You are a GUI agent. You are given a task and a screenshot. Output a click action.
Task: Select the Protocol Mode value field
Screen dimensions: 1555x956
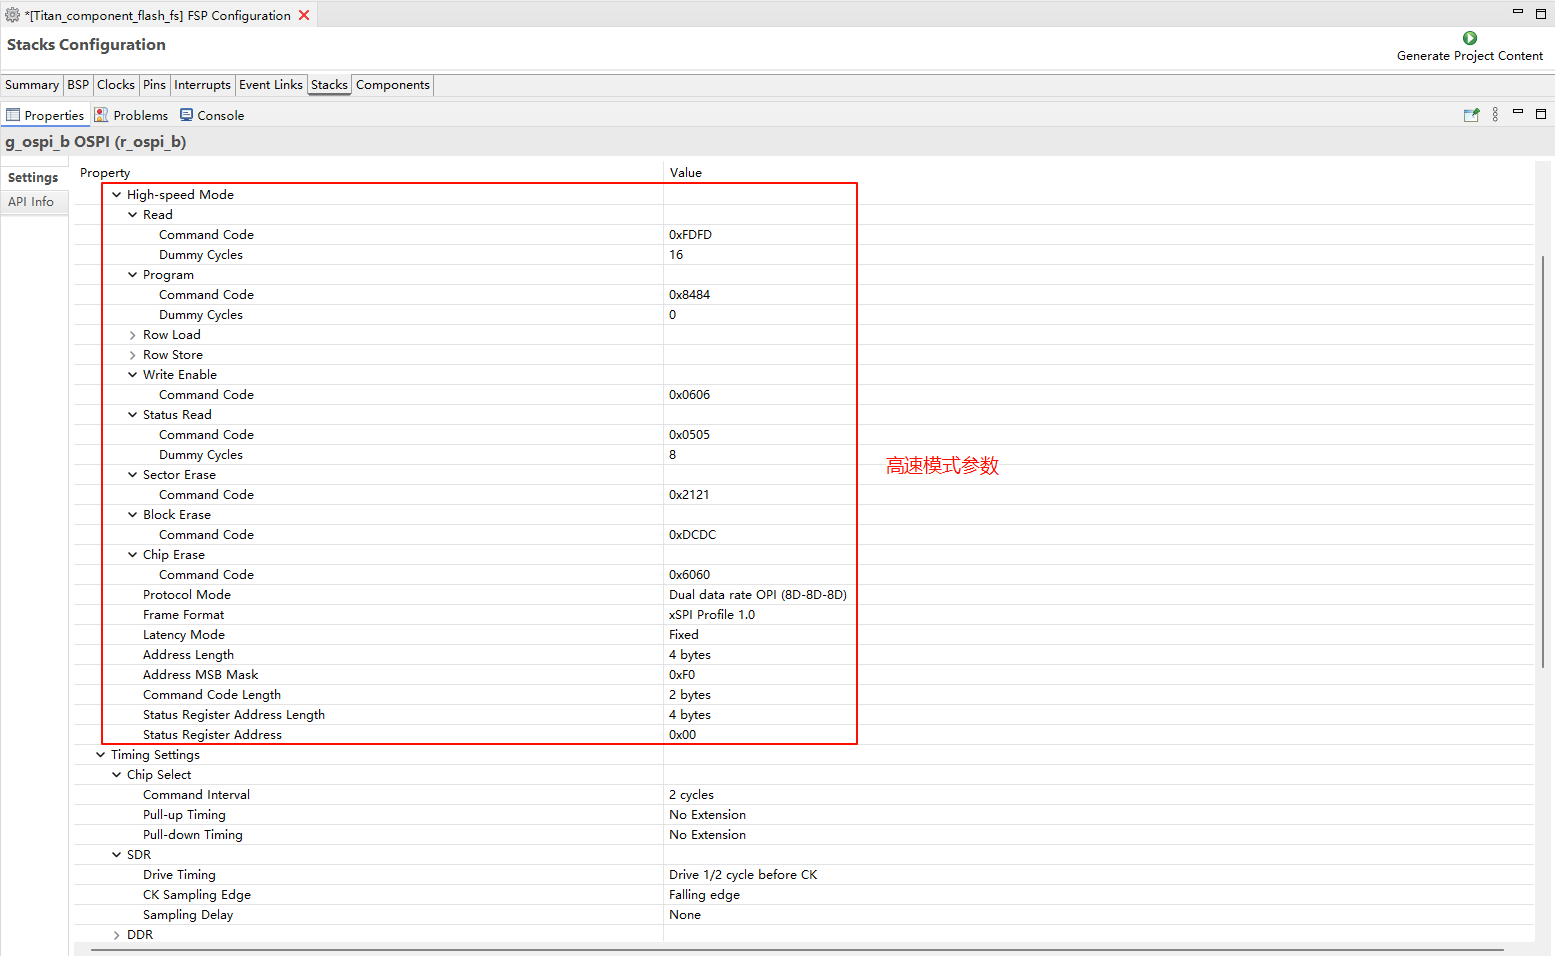click(x=757, y=595)
